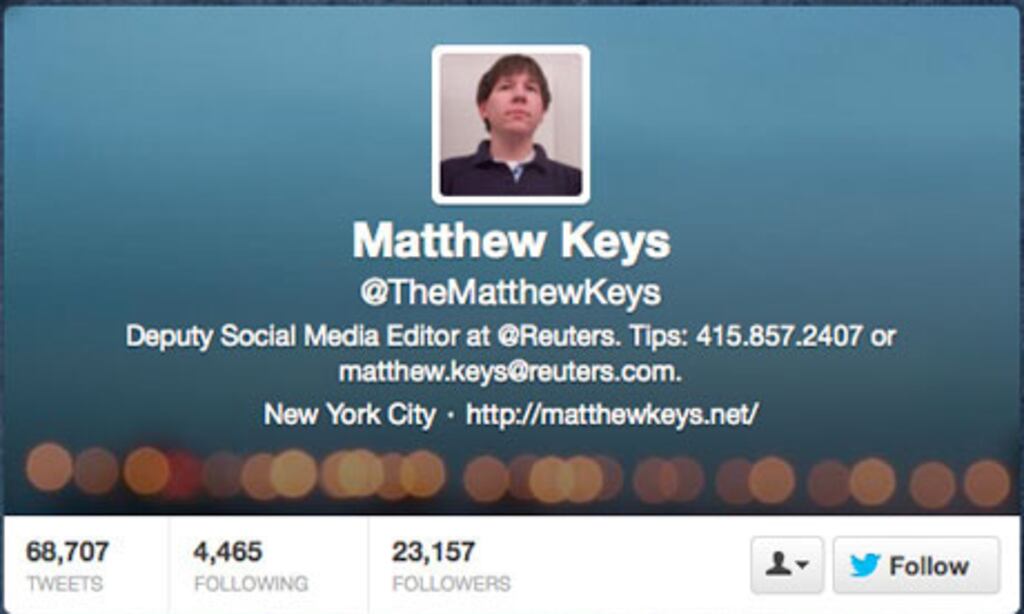The height and width of the screenshot is (614, 1024).
Task: Open the FOLLOWING label
Action: (x=251, y=583)
